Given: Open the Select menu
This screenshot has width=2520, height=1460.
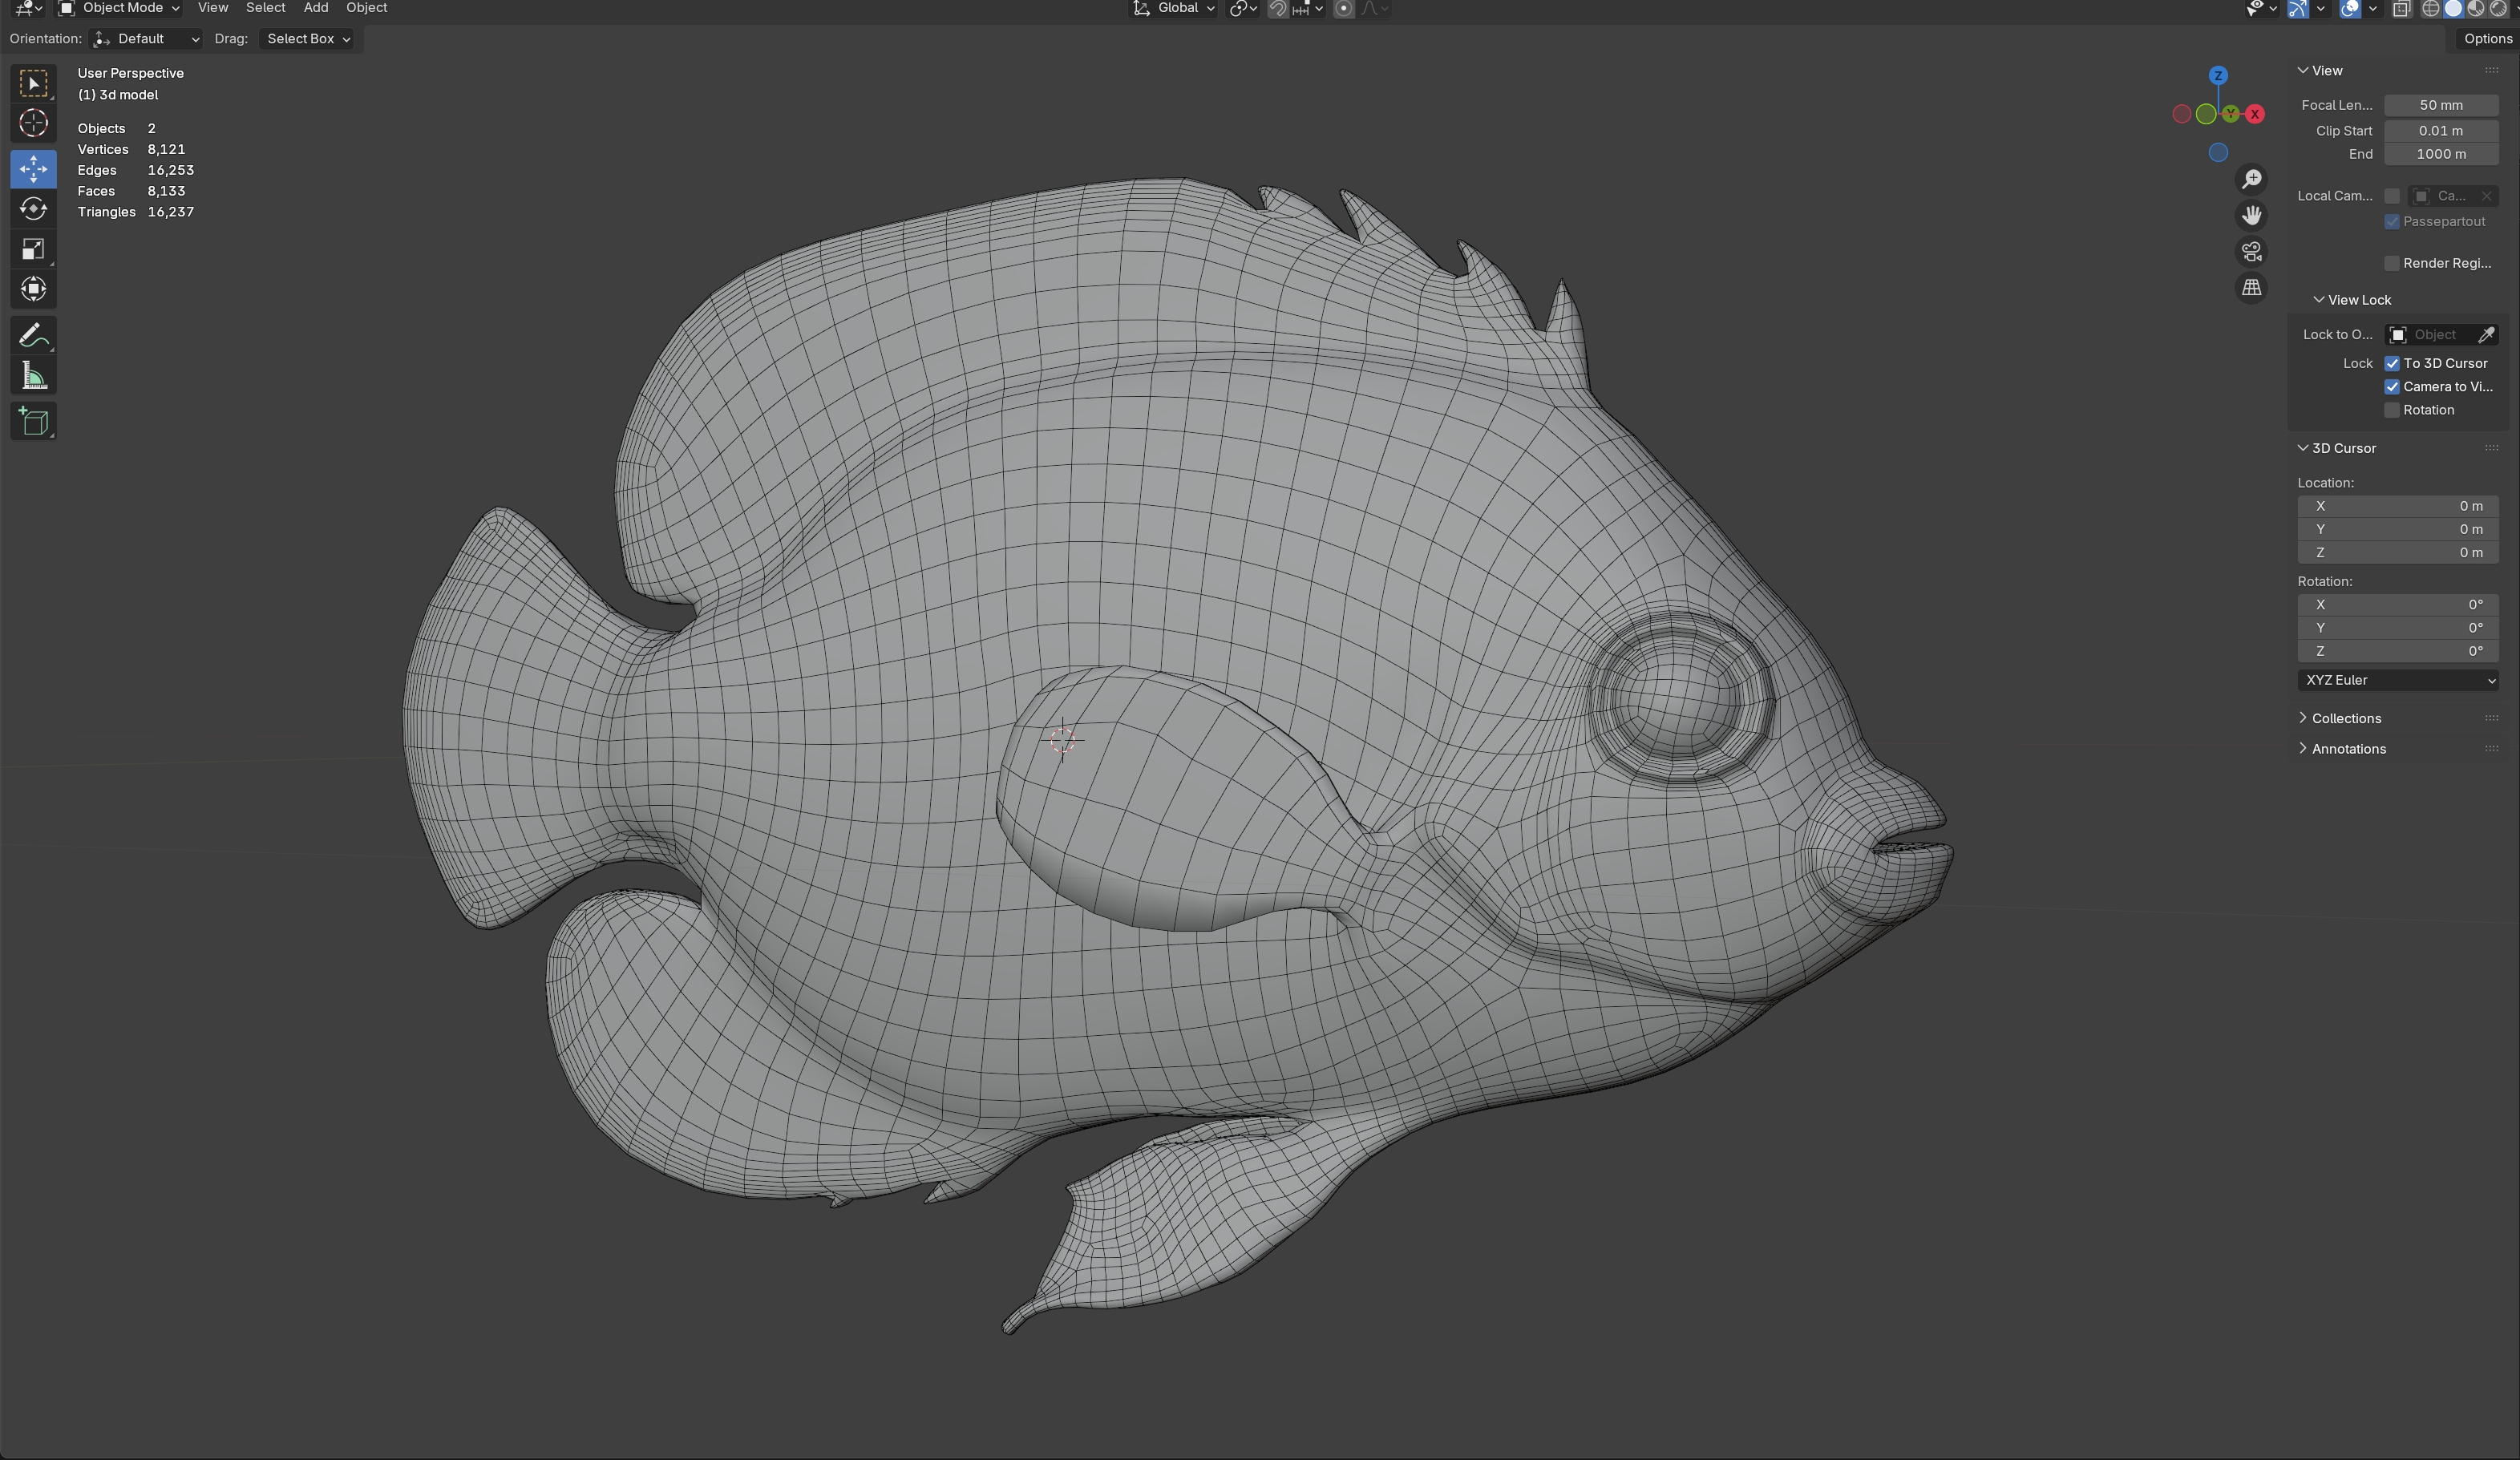Looking at the screenshot, I should coord(265,8).
